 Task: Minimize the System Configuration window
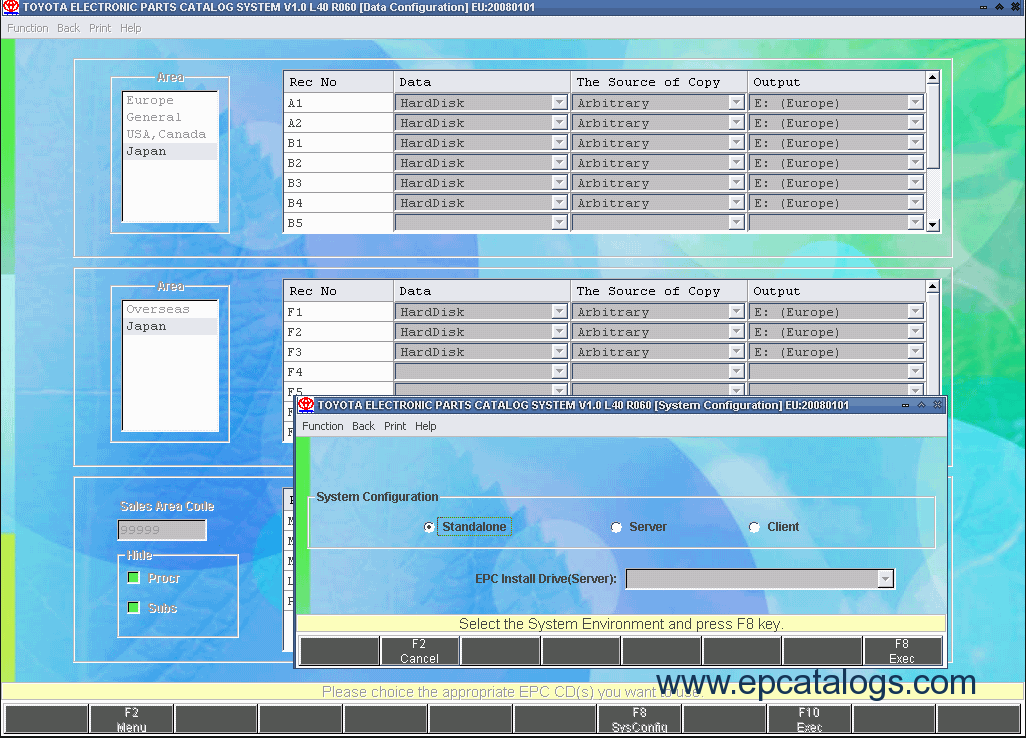tap(905, 405)
